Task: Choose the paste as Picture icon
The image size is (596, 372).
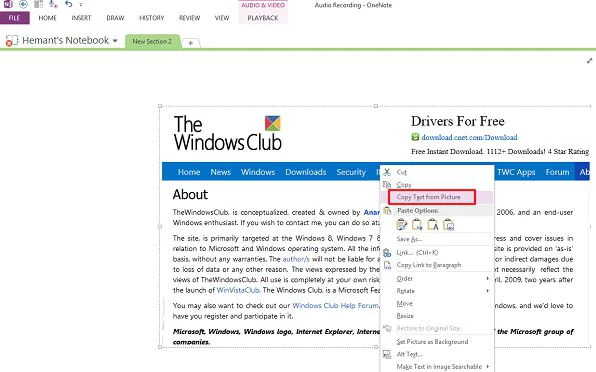Action: click(449, 225)
